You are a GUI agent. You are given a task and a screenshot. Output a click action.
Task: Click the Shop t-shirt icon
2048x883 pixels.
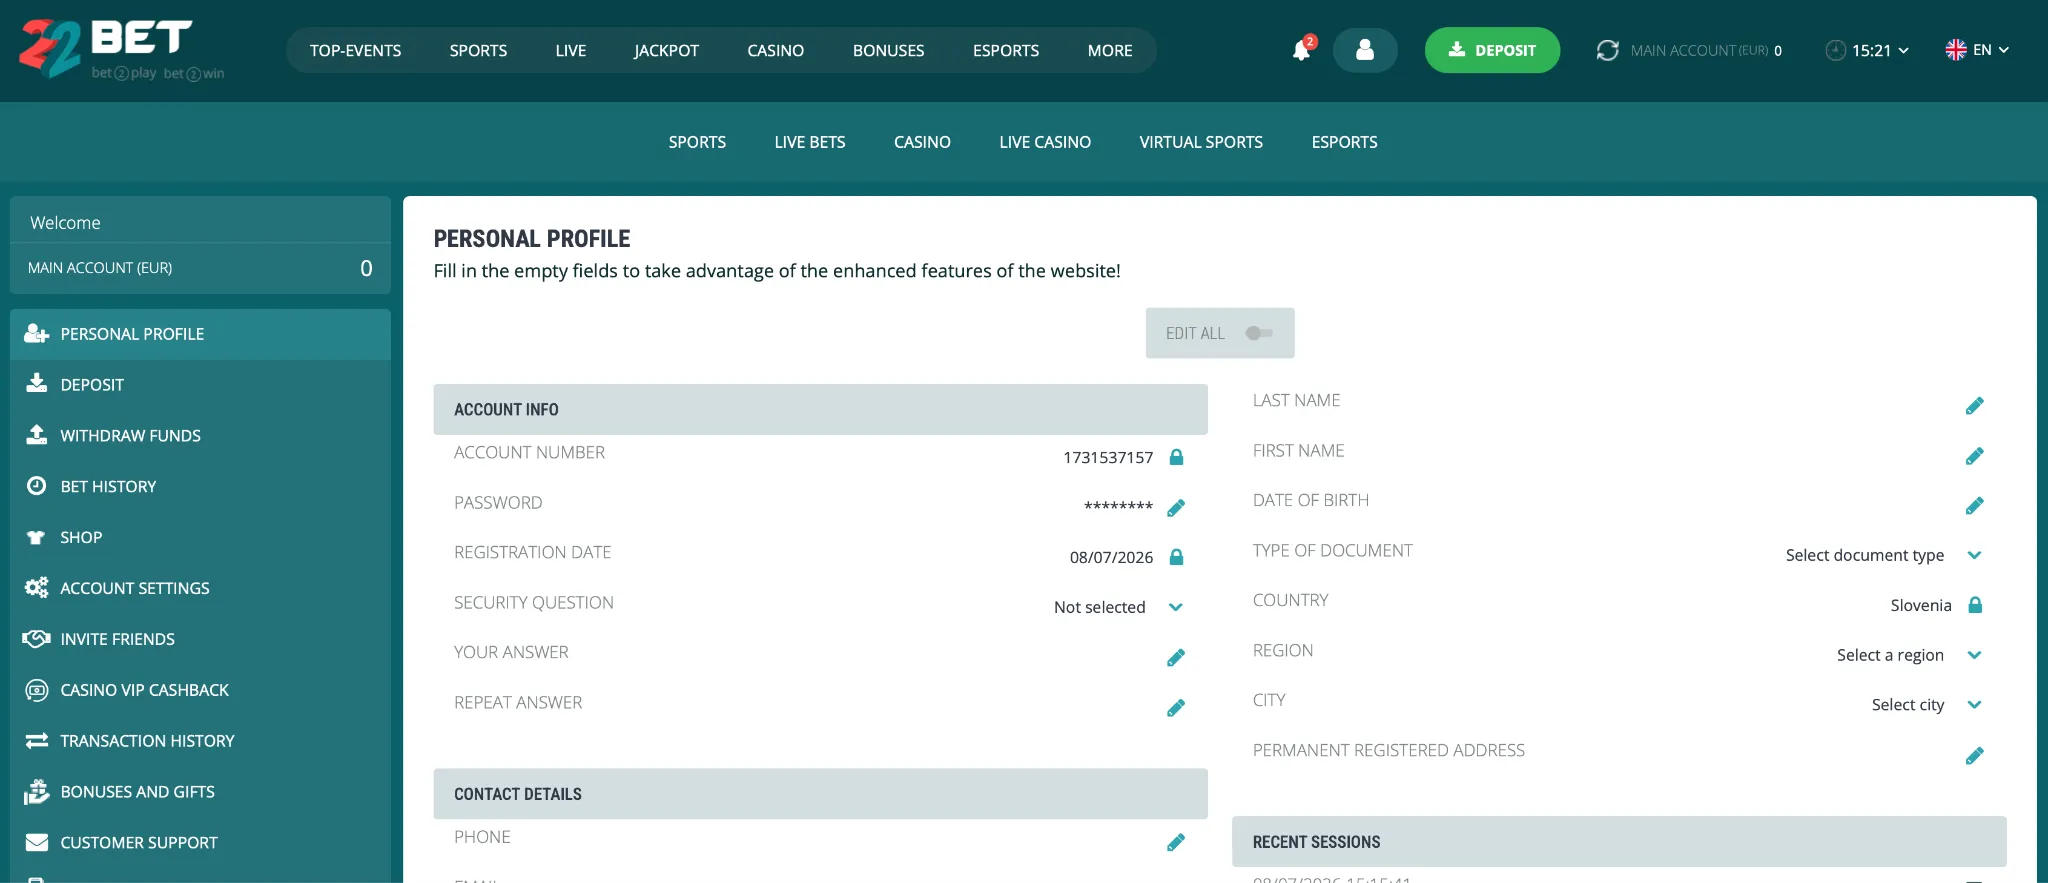tap(36, 537)
